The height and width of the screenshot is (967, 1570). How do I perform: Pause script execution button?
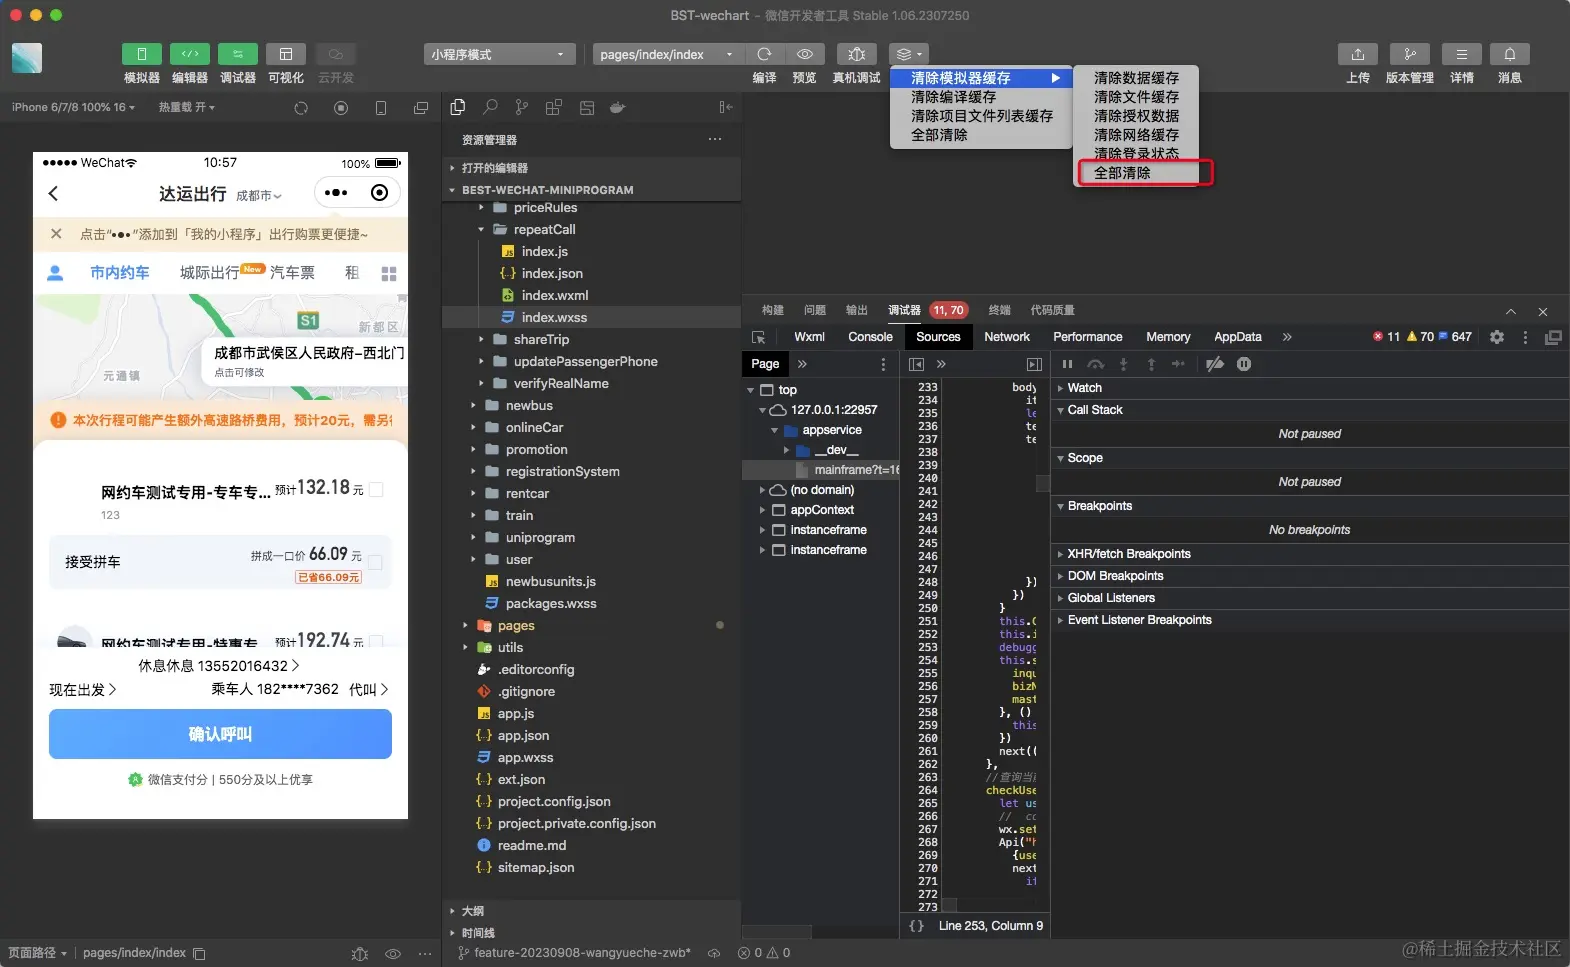(1067, 364)
